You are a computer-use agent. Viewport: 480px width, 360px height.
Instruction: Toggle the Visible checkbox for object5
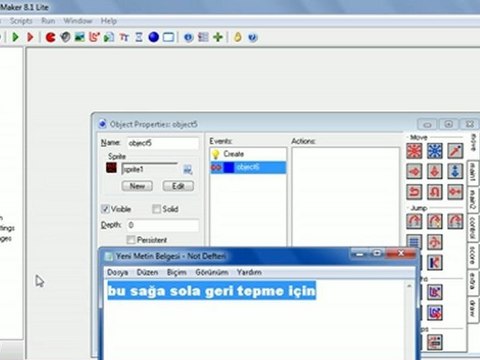point(105,209)
